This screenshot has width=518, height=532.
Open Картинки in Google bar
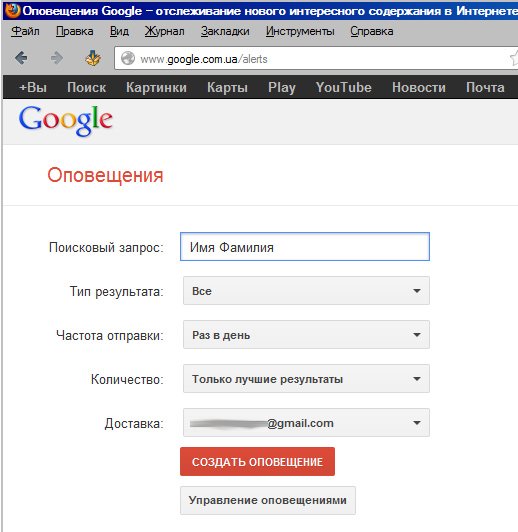pyautogui.click(x=156, y=88)
